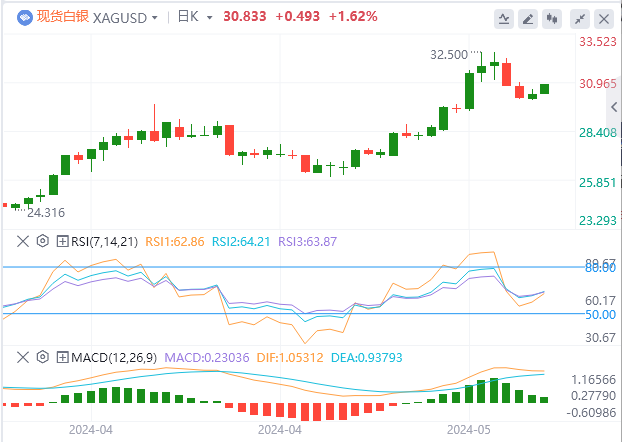Click the silver logo icon beside 现货白银

tap(17, 17)
